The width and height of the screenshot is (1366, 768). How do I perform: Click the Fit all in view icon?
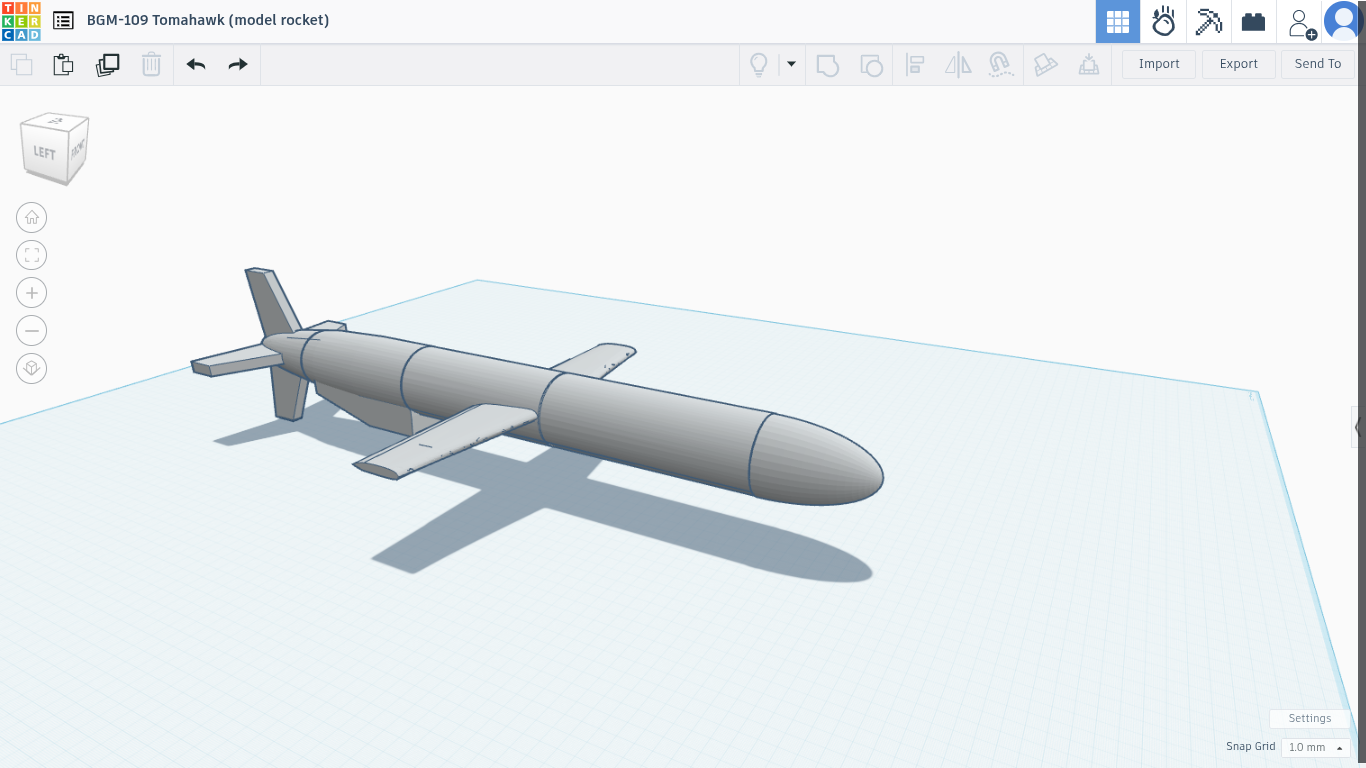(32, 255)
